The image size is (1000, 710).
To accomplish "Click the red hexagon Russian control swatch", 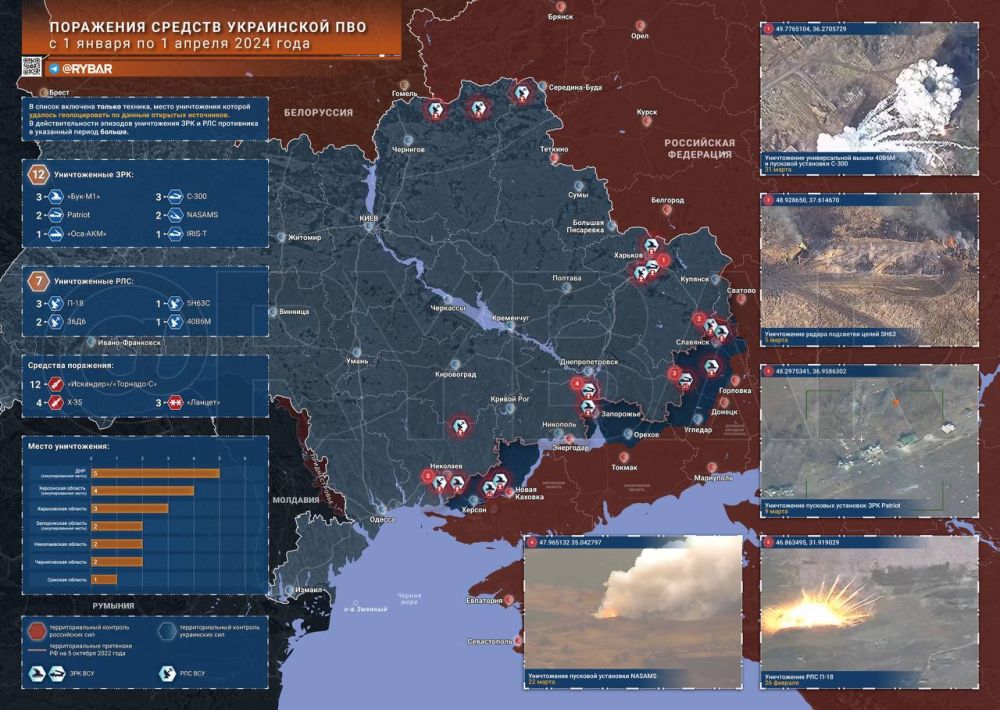I will [x=36, y=630].
